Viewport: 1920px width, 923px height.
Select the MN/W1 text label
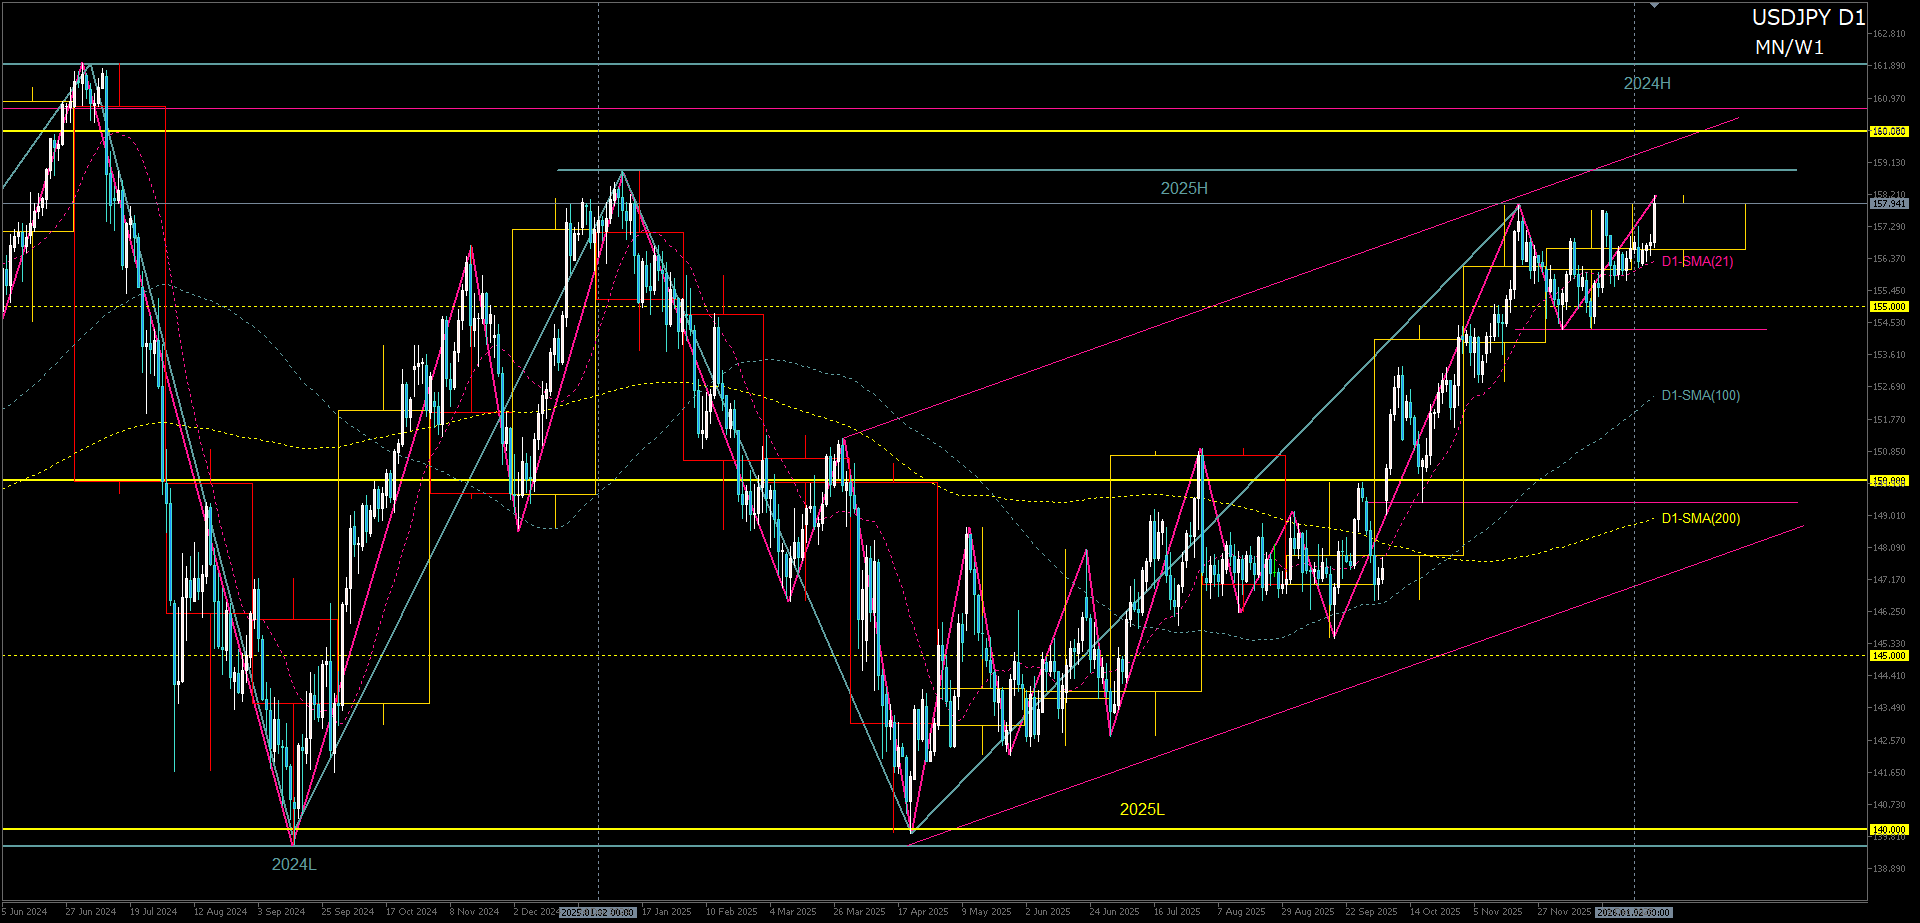tap(1789, 48)
